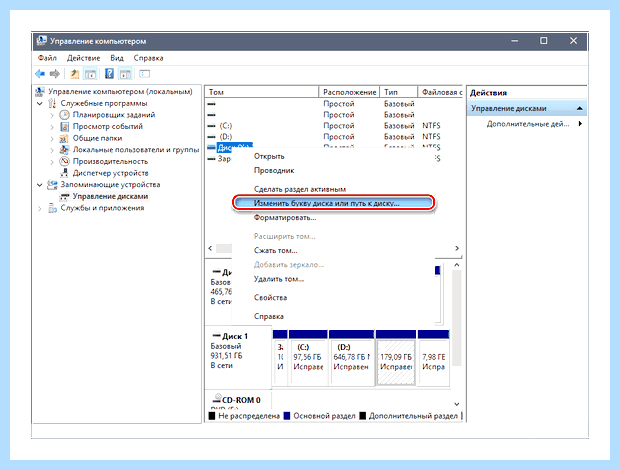Click the Диспетчер устройств icon
The height and width of the screenshot is (470, 620).
coord(64,173)
